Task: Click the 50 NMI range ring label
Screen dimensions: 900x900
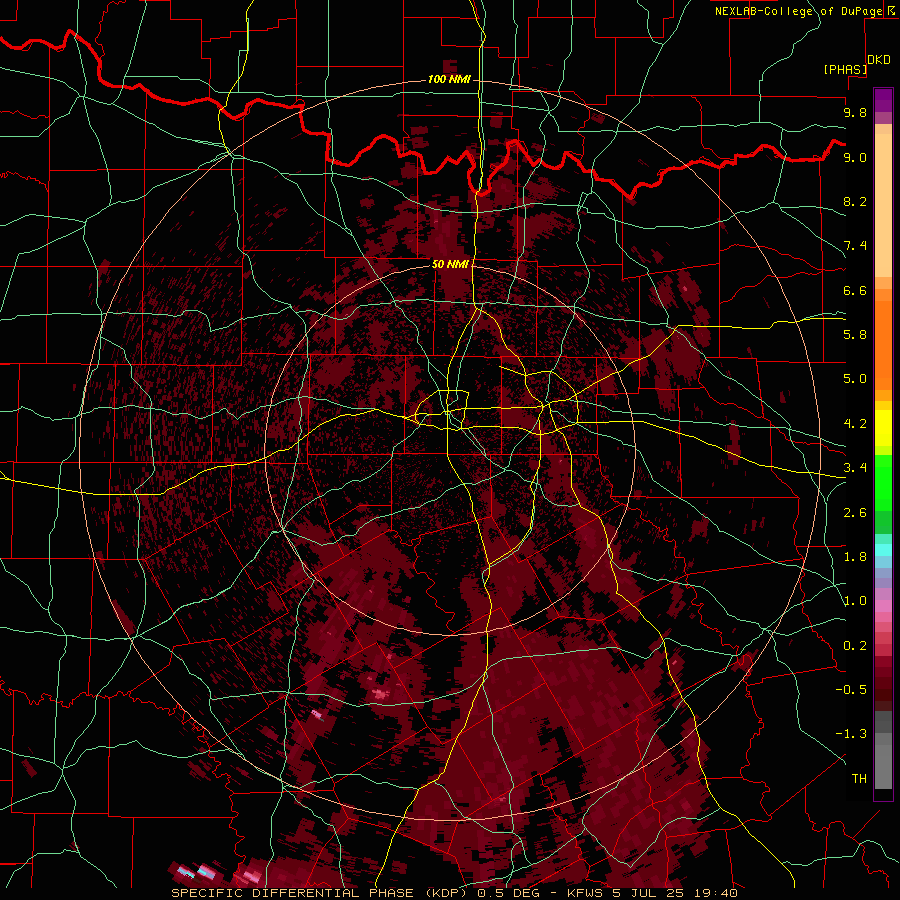Action: pos(450,264)
